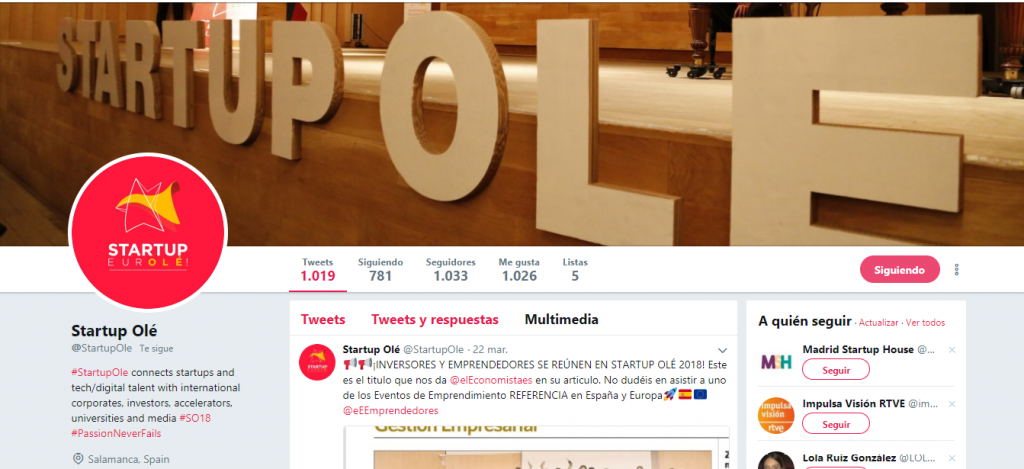Click the Startup Olé round profile picture
The image size is (1024, 469).
(148, 232)
